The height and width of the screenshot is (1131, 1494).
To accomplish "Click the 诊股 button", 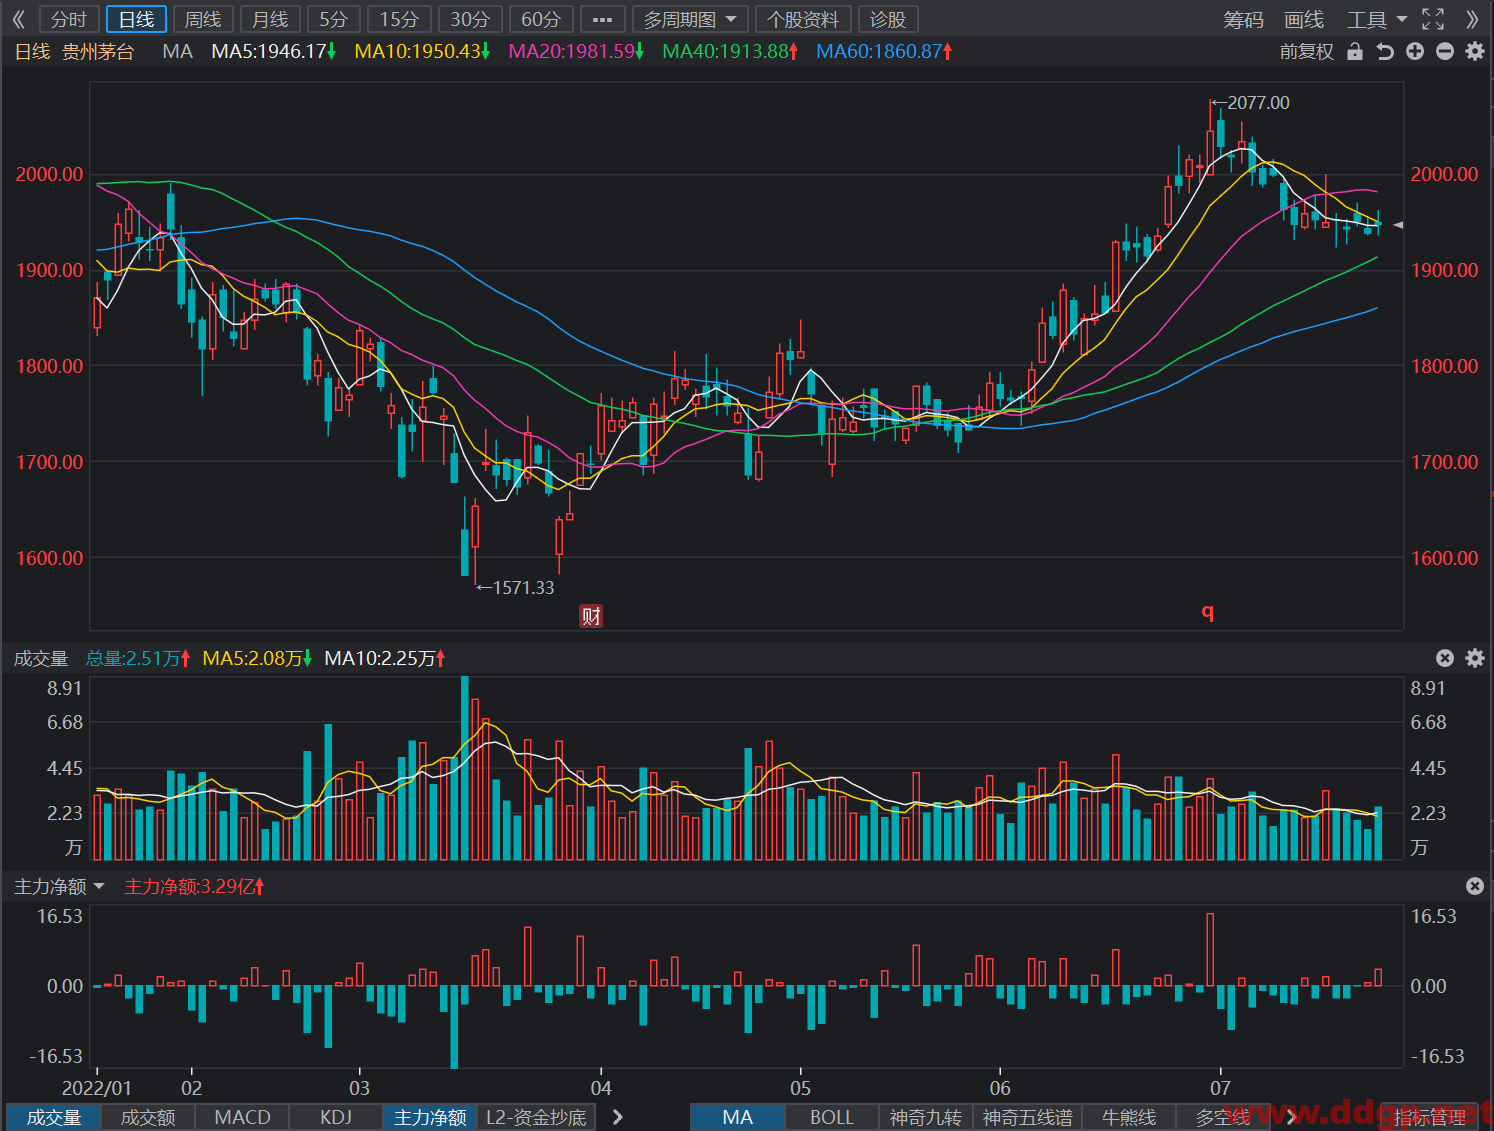I will pyautogui.click(x=888, y=19).
